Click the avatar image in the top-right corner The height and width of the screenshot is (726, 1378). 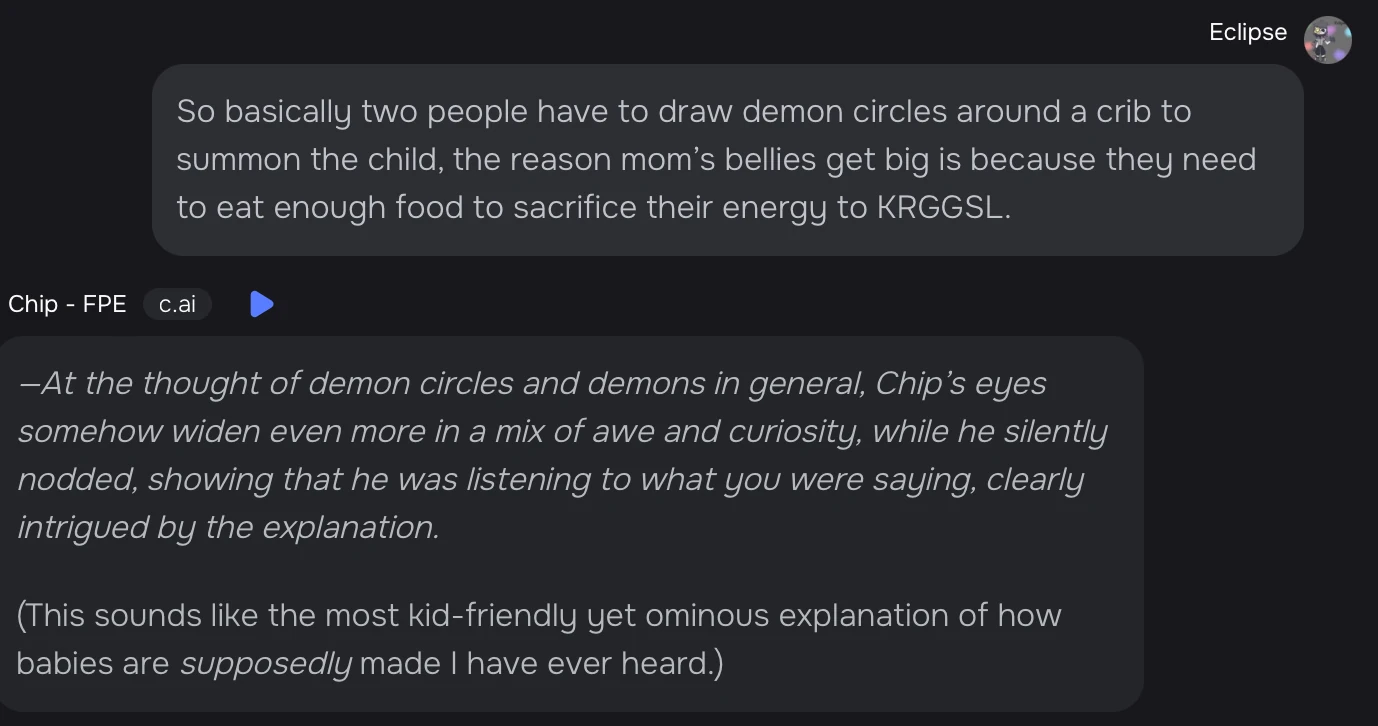(x=1327, y=40)
